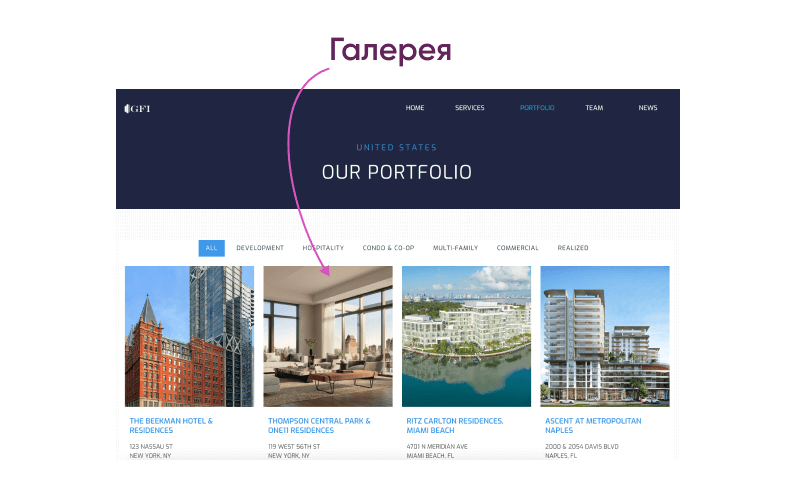Screen dimensions: 800x478
Task: Select the Portfolio navigation link
Action: click(x=537, y=108)
